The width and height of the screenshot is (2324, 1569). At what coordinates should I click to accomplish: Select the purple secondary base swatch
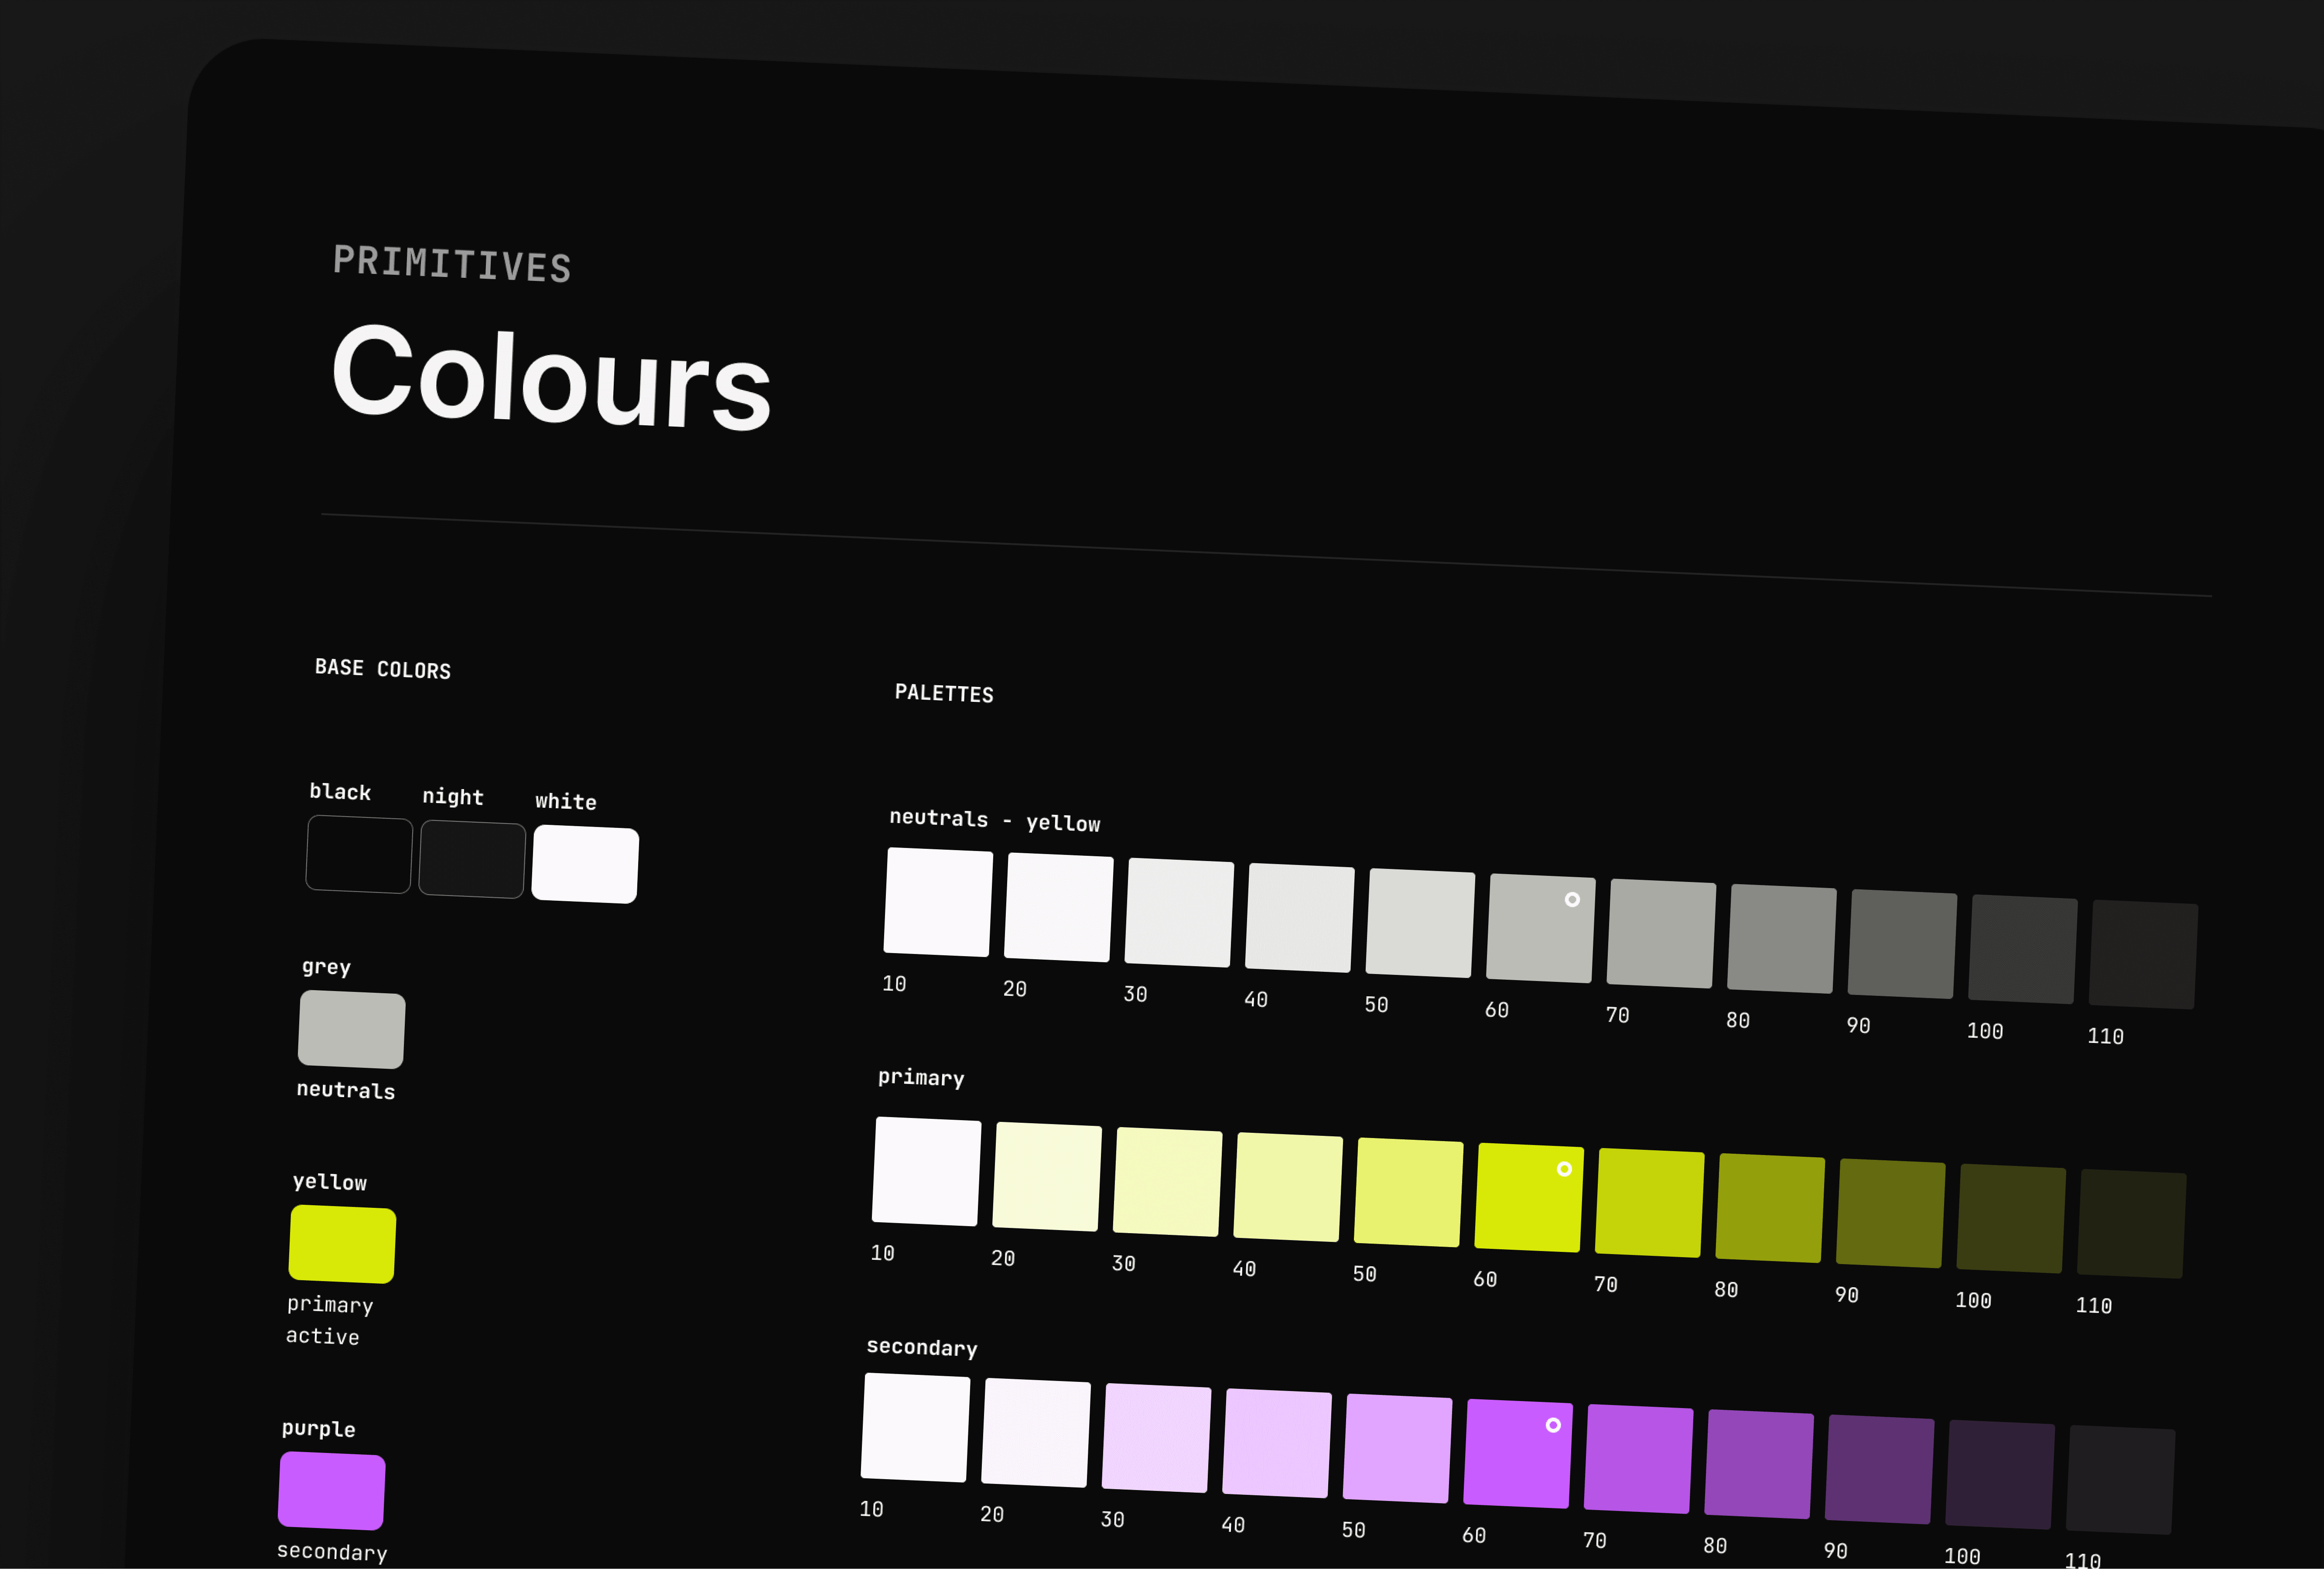coord(331,1490)
